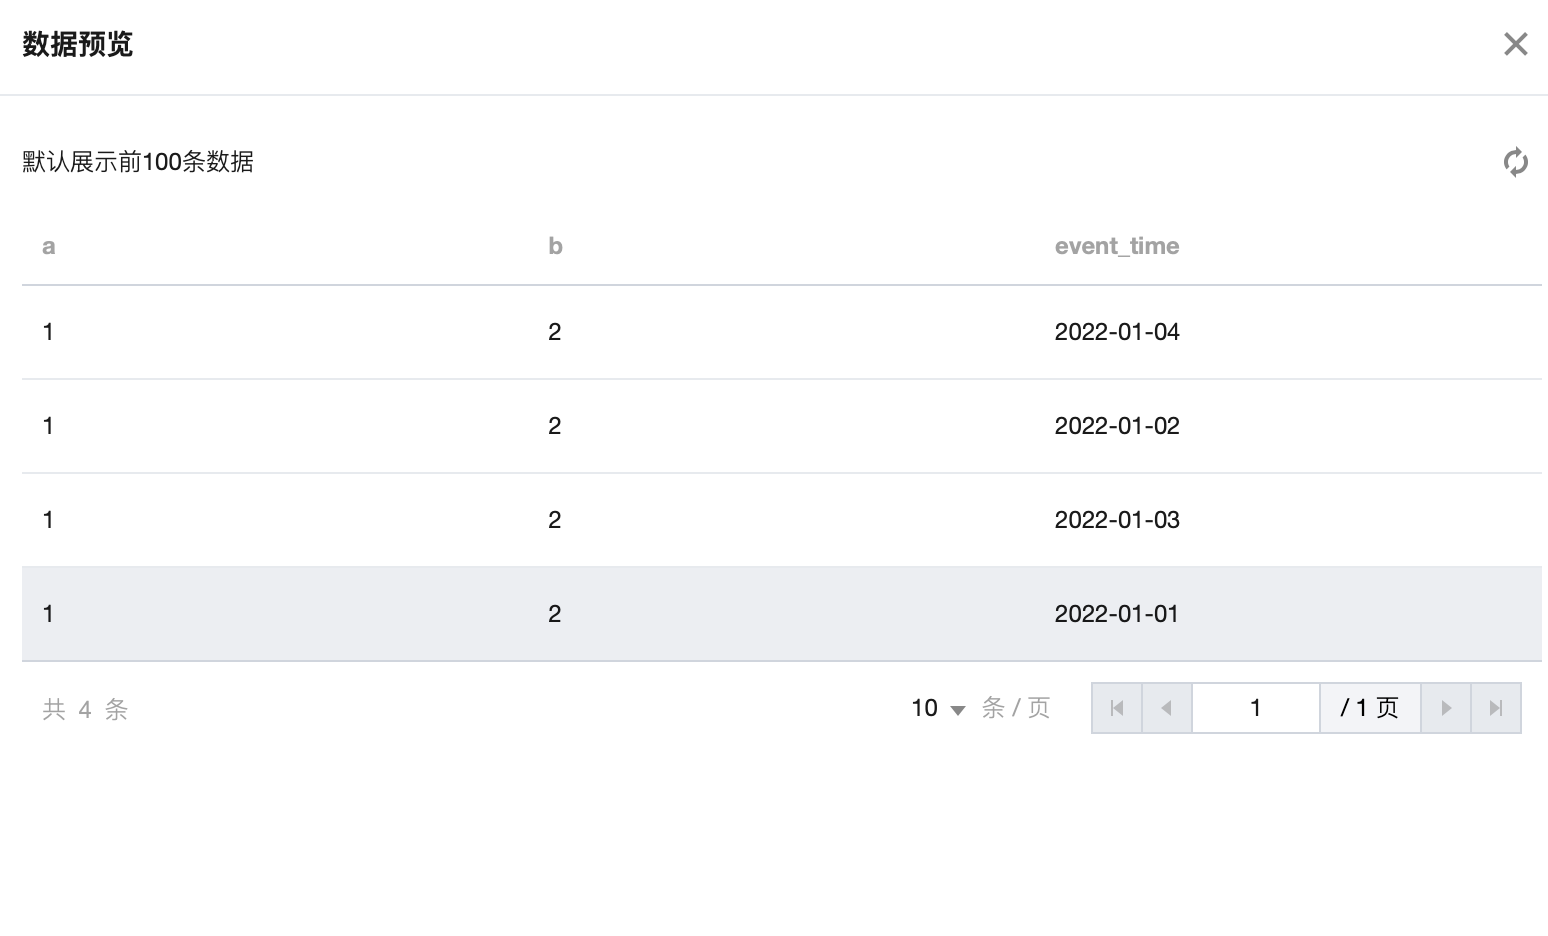Screen dimensions: 1548x936
Task: Click value 2 in the first row
Action: click(x=555, y=332)
